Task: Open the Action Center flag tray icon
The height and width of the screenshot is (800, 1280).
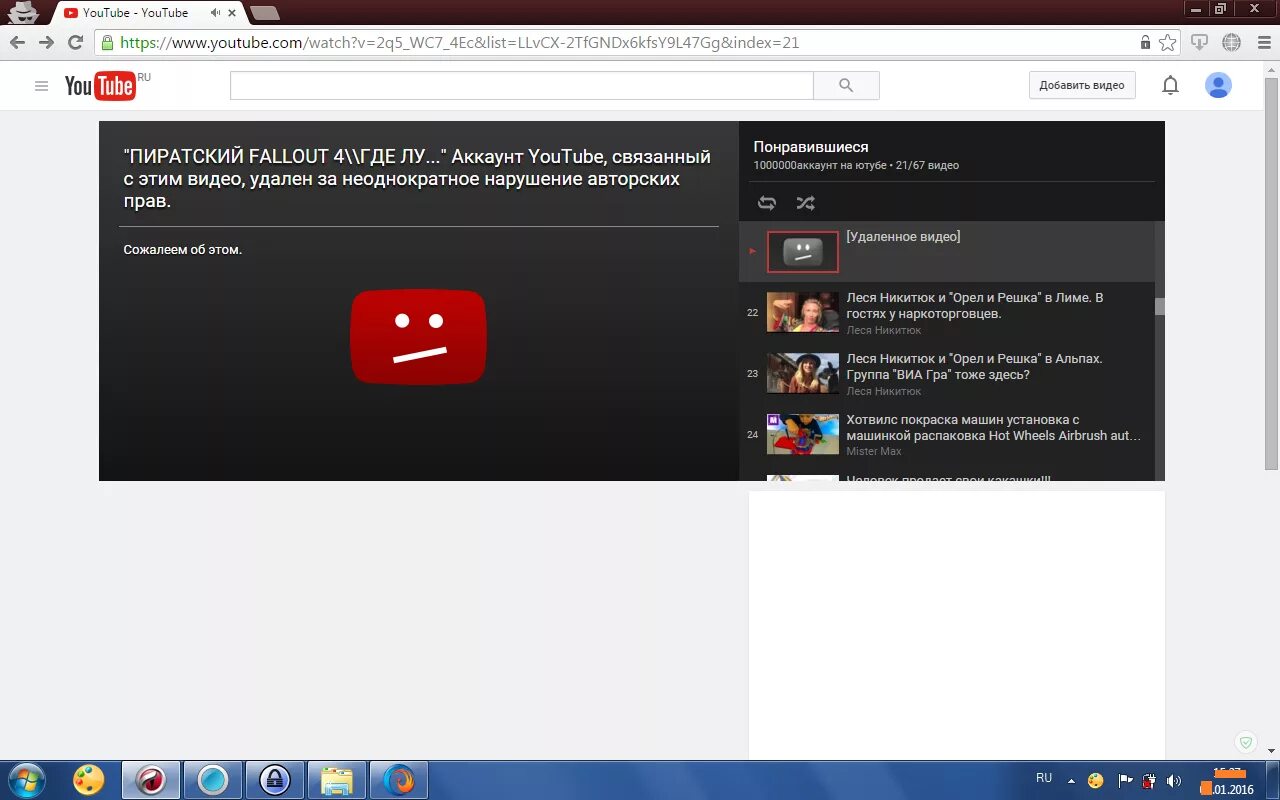Action: pos(1125,781)
